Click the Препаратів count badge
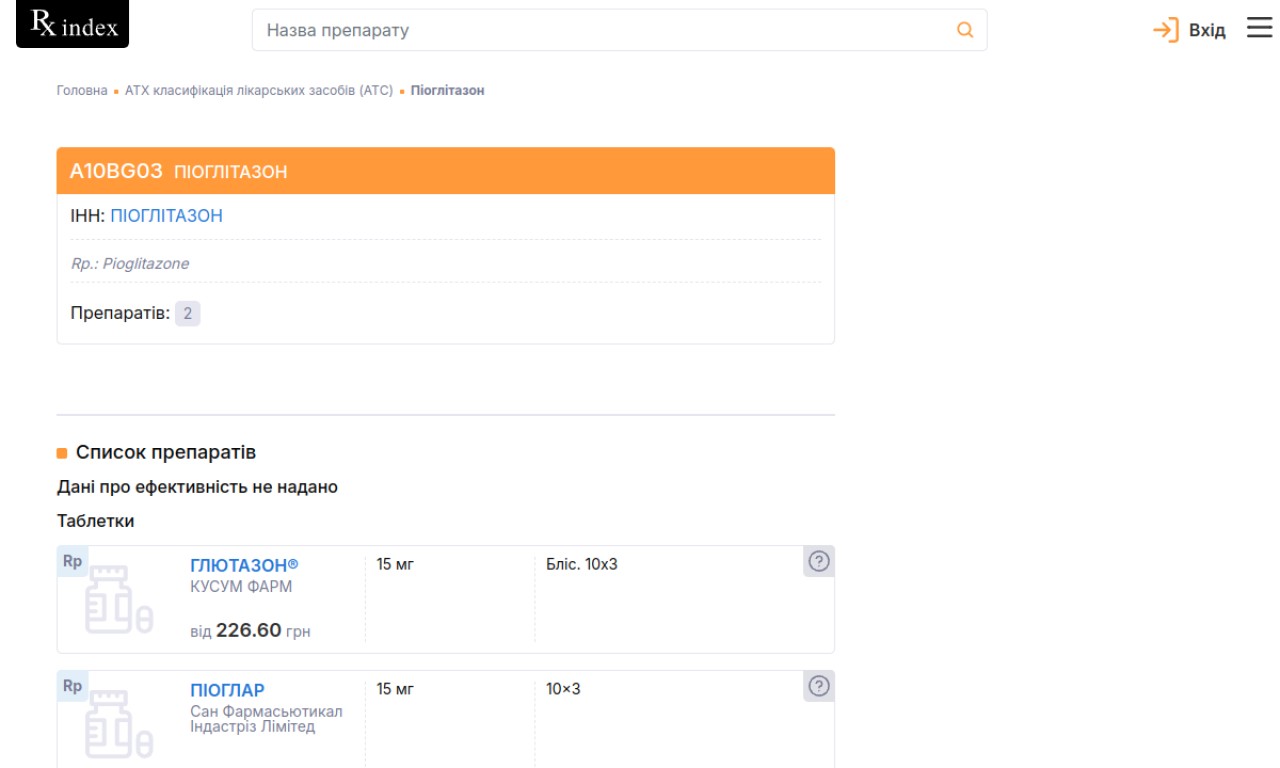The height and width of the screenshot is (768, 1280). pyautogui.click(x=187, y=313)
